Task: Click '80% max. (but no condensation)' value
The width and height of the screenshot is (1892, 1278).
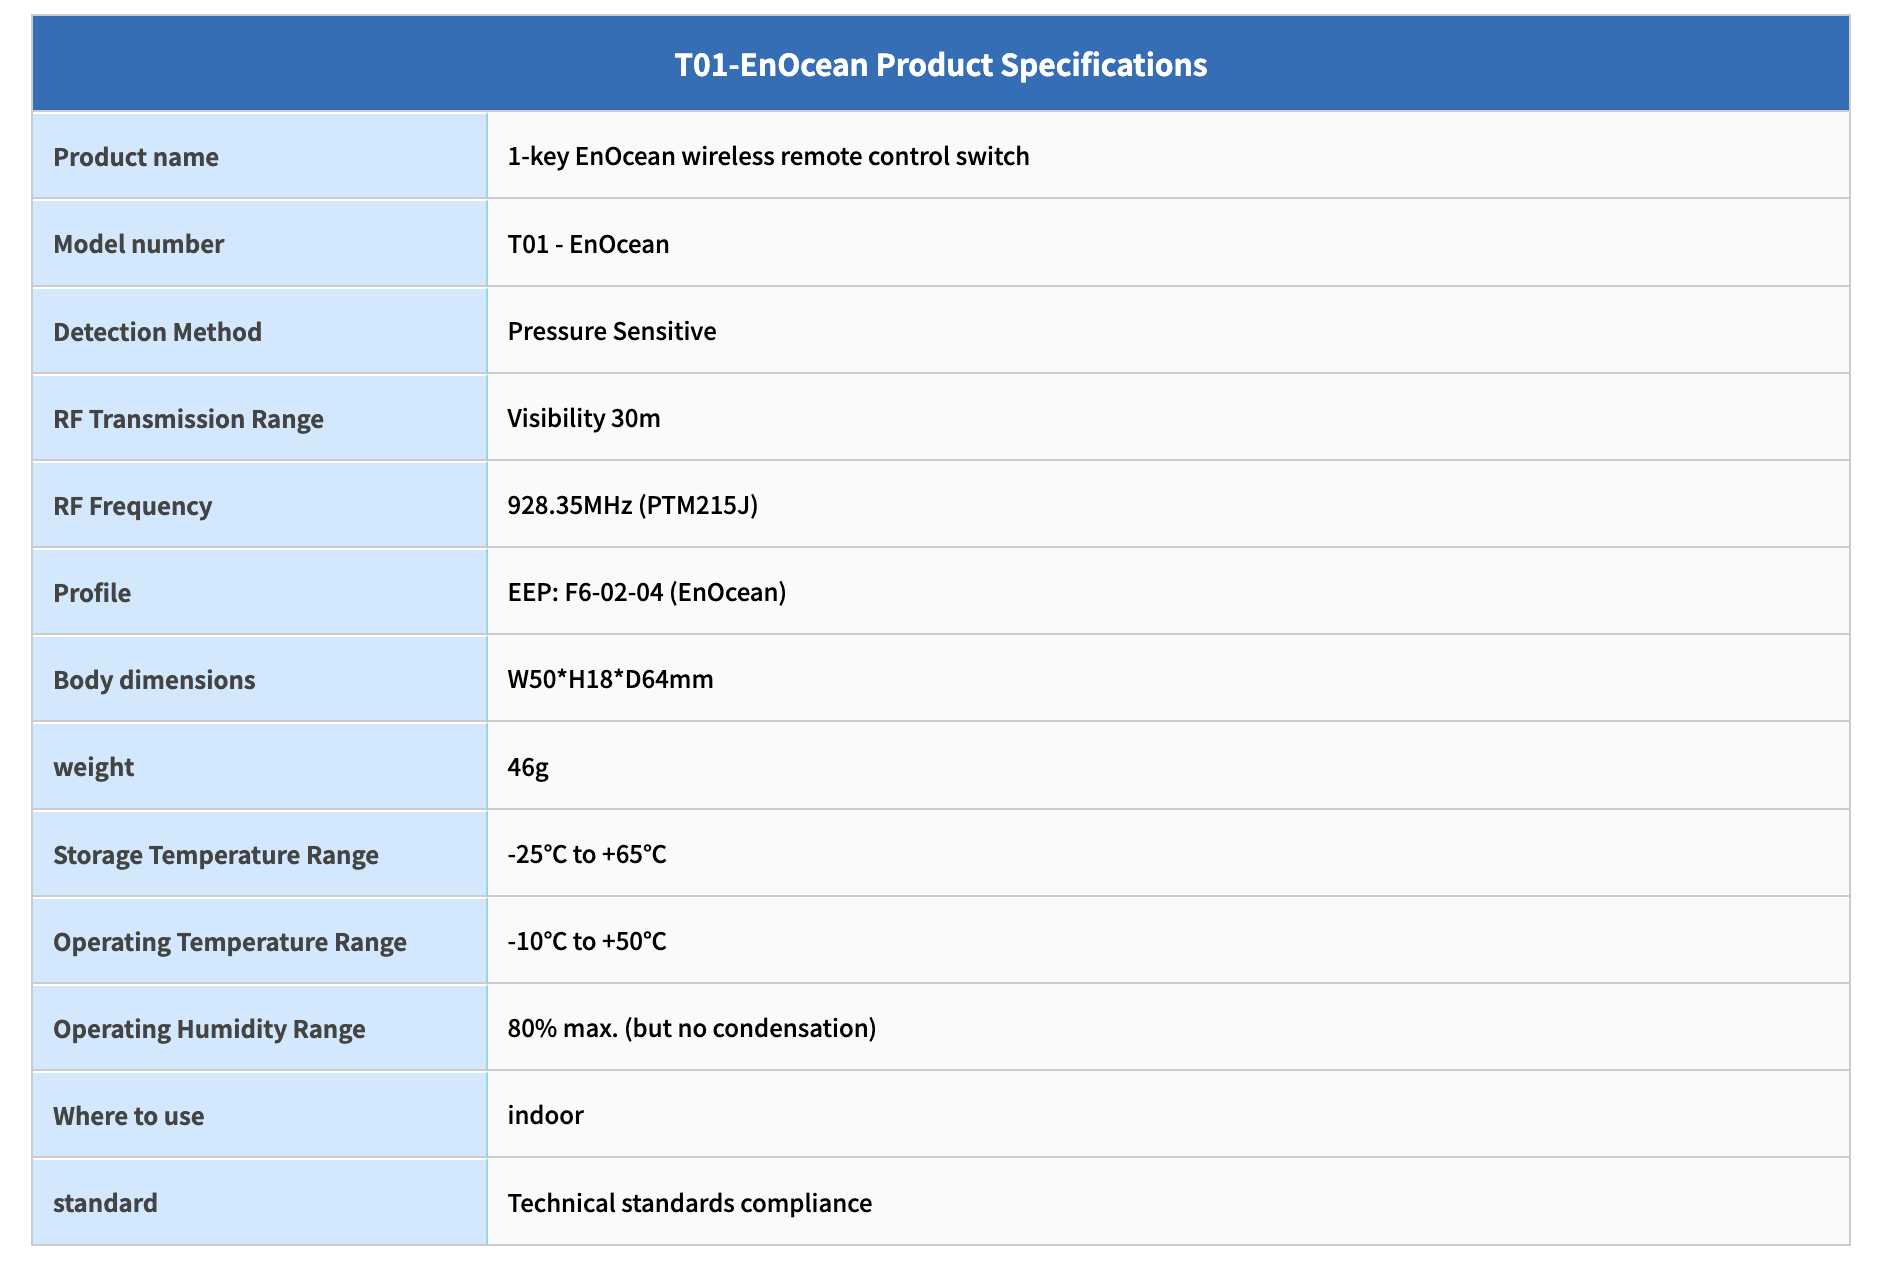Action: (692, 1028)
